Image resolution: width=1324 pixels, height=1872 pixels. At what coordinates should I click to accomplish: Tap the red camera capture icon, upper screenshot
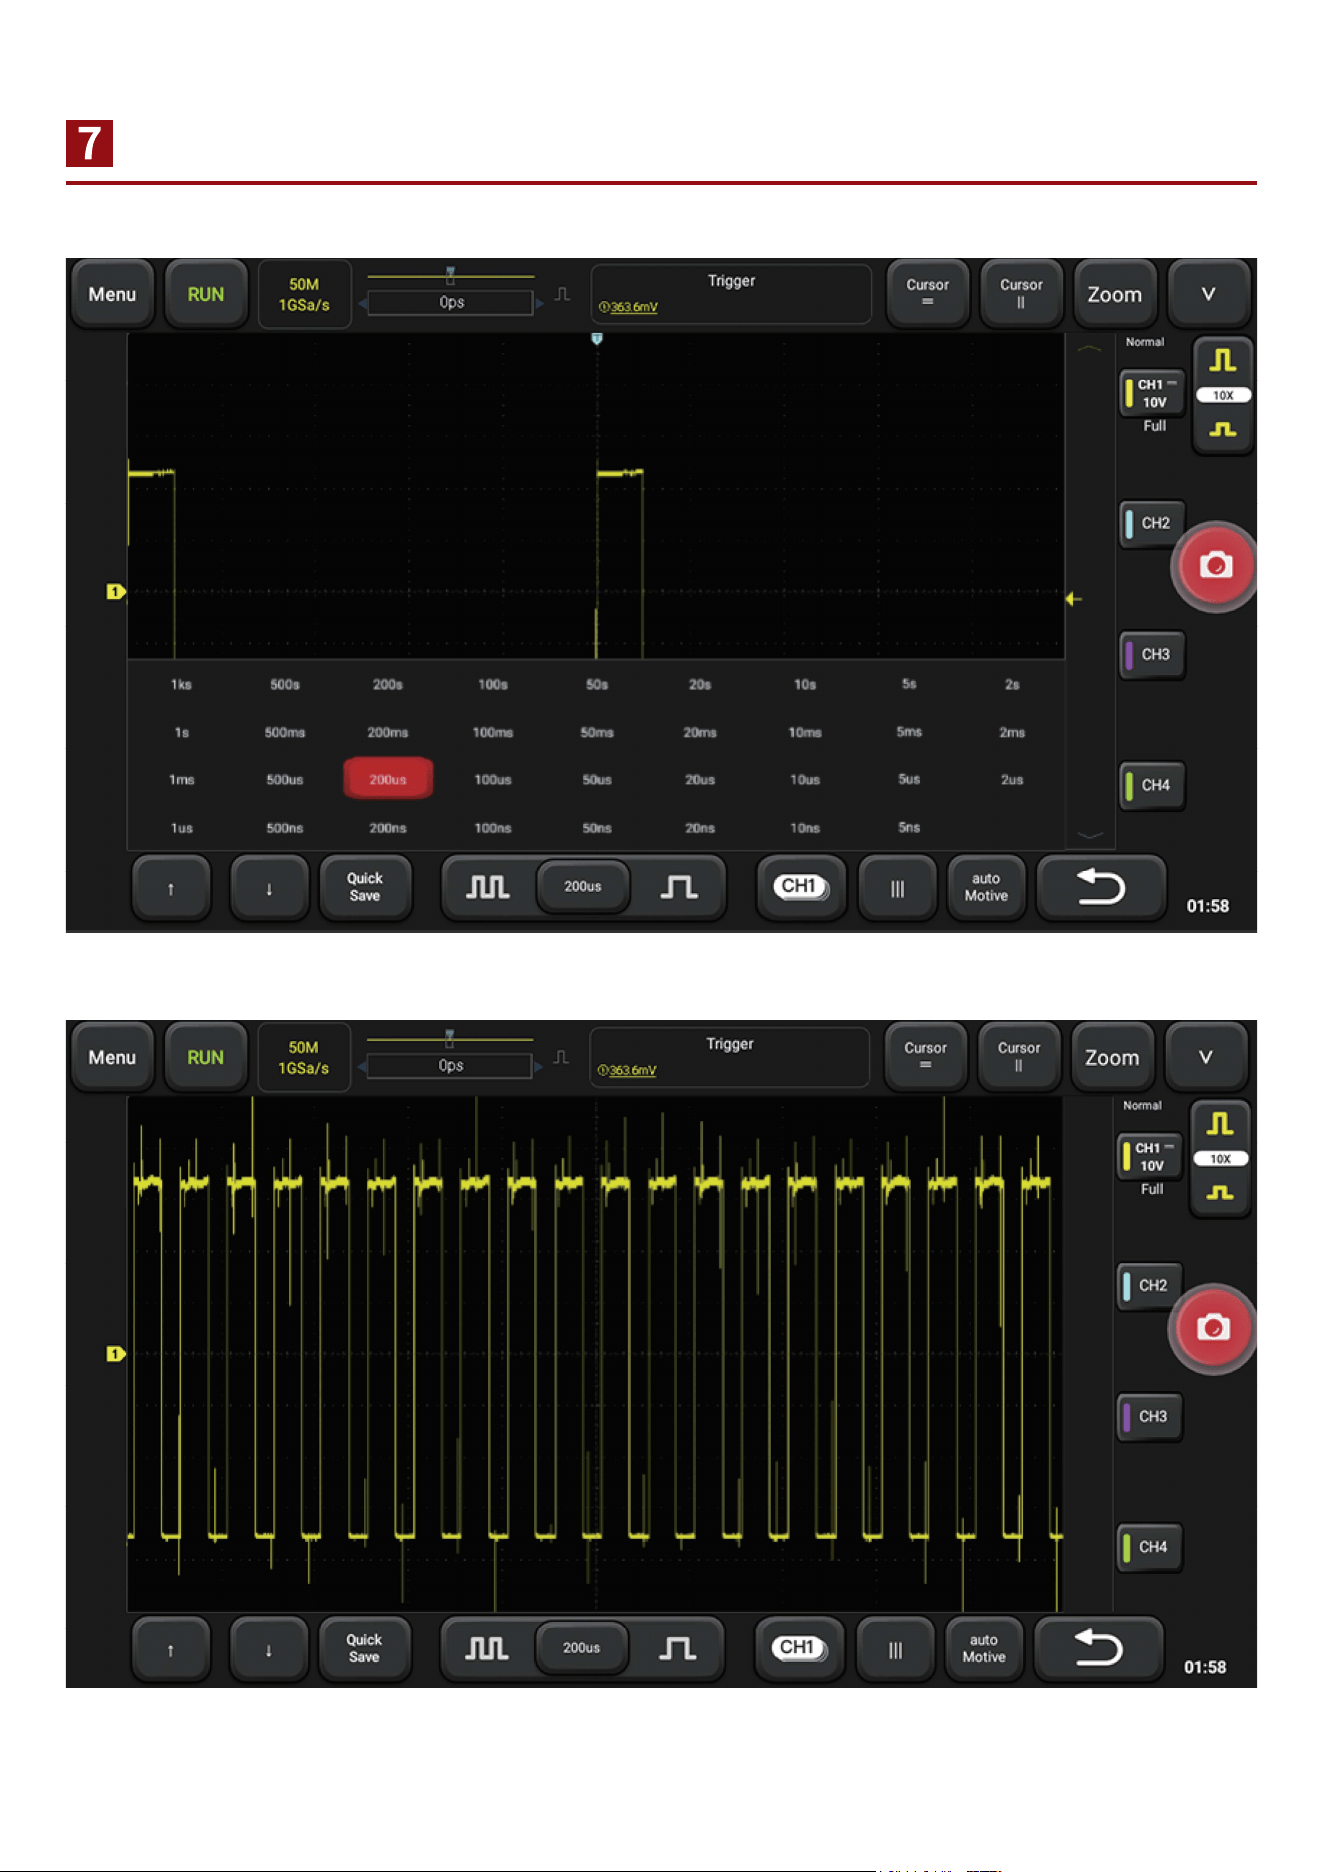click(x=1216, y=566)
